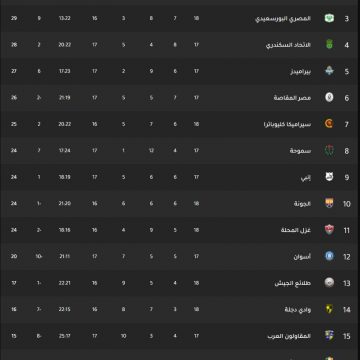Open team الاتحاد السكندري
The width and height of the screenshot is (360, 360).
coord(288,45)
